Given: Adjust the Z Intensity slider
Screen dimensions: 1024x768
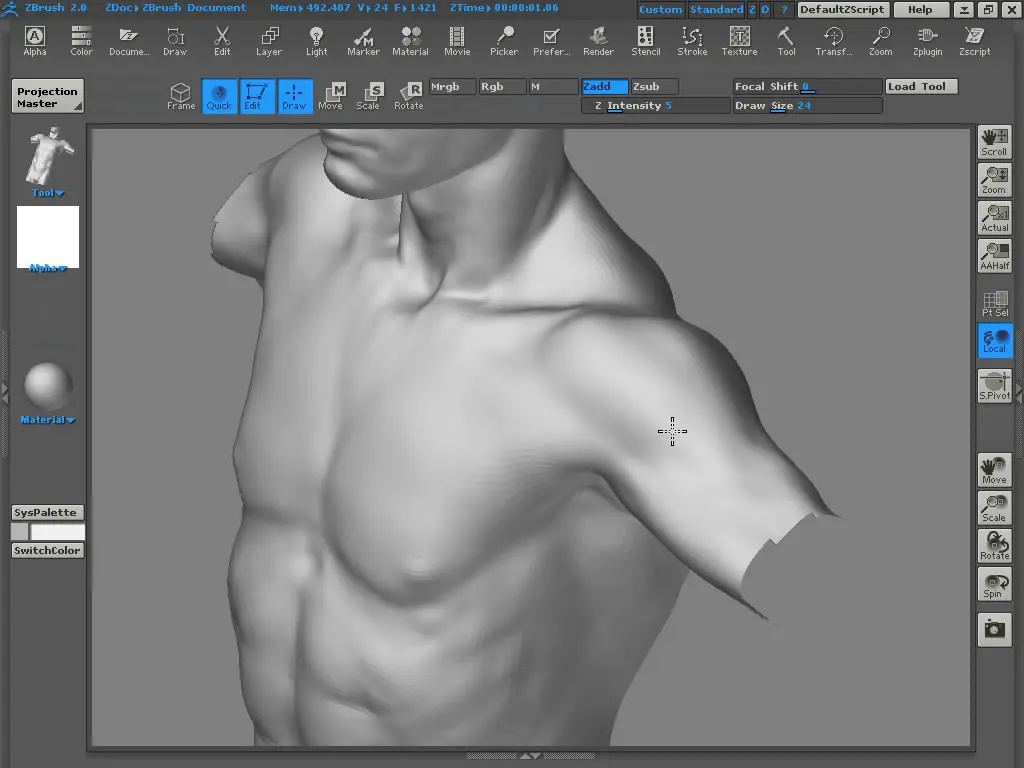Looking at the screenshot, I should (655, 106).
